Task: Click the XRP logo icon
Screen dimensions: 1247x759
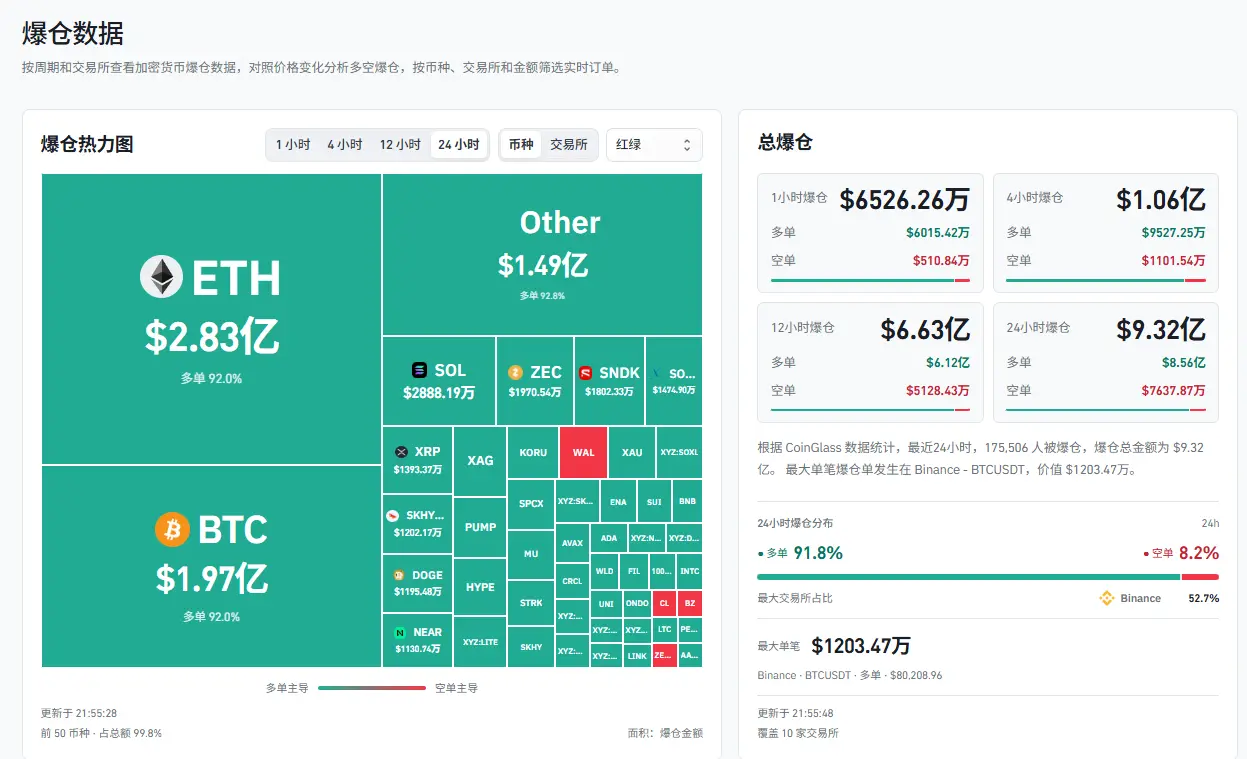Action: (x=402, y=452)
